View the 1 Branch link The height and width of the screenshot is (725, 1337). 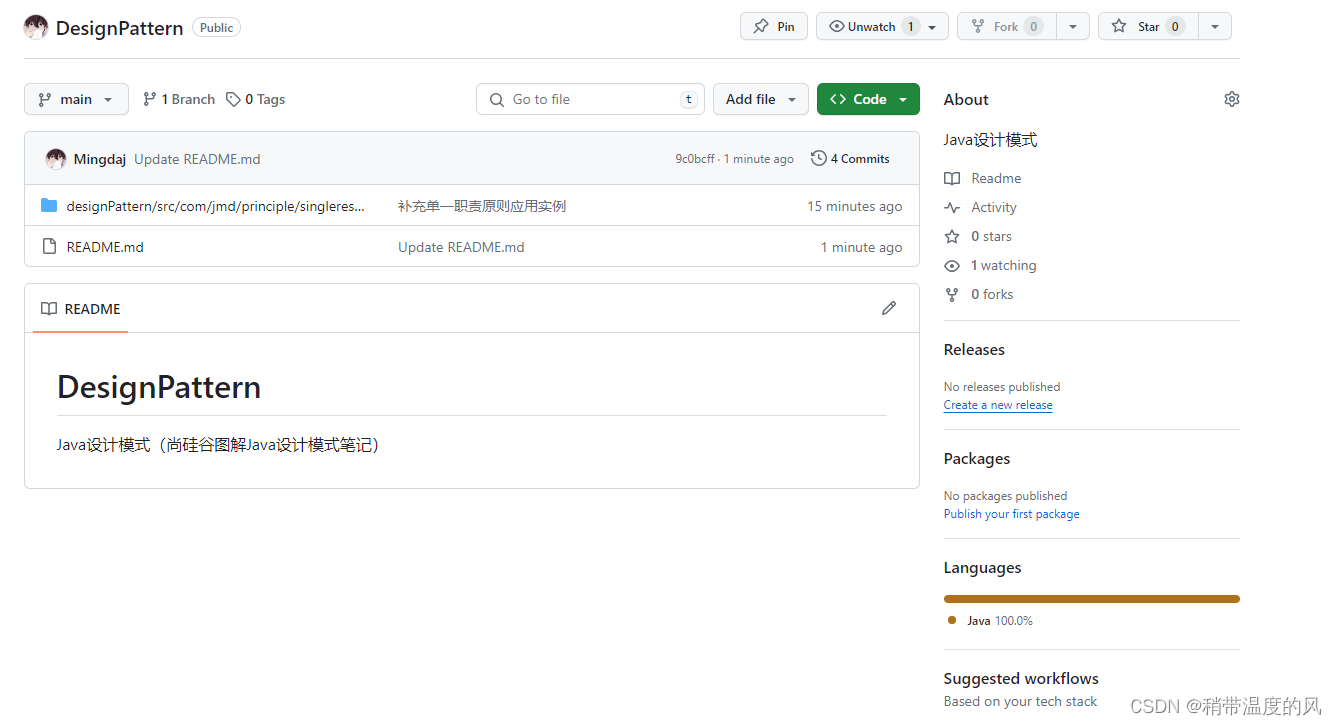pos(179,99)
